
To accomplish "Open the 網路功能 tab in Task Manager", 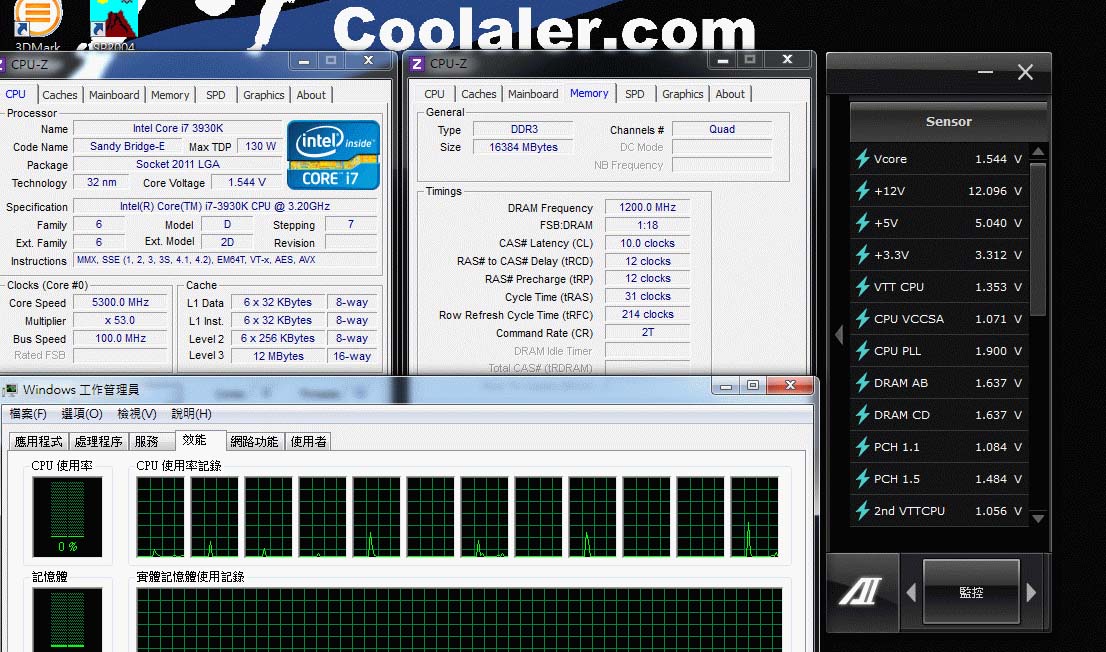I will coord(255,442).
